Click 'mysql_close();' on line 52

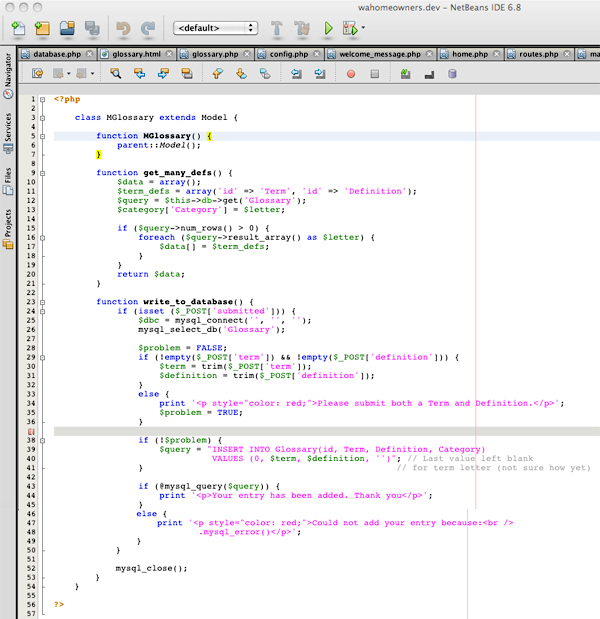(151, 568)
